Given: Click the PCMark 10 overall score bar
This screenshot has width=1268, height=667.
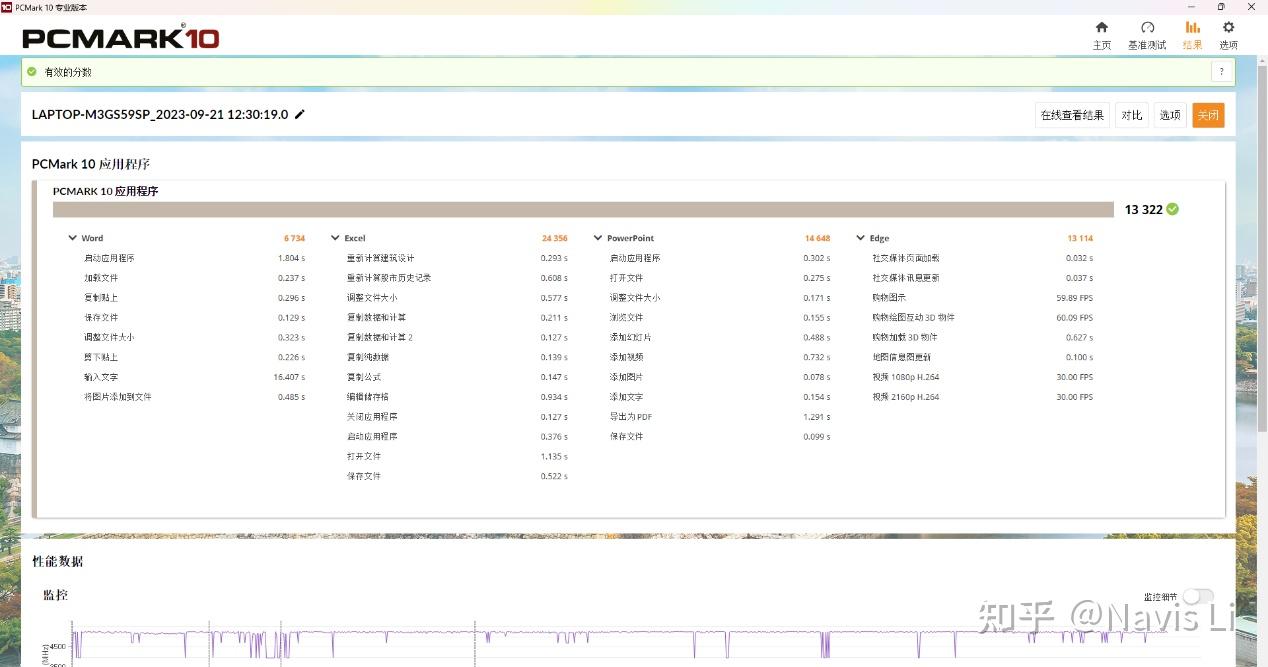Looking at the screenshot, I should point(583,209).
